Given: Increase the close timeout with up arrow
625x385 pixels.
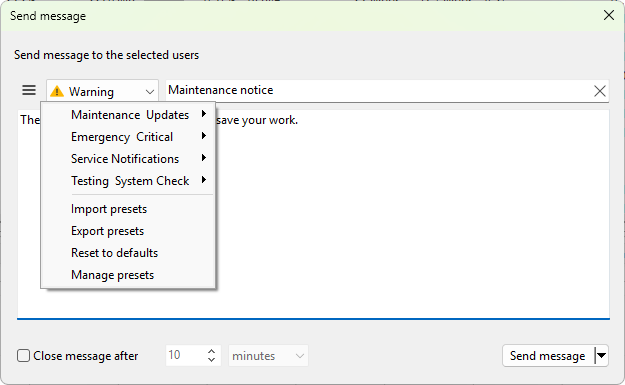Looking at the screenshot, I should click(212, 351).
